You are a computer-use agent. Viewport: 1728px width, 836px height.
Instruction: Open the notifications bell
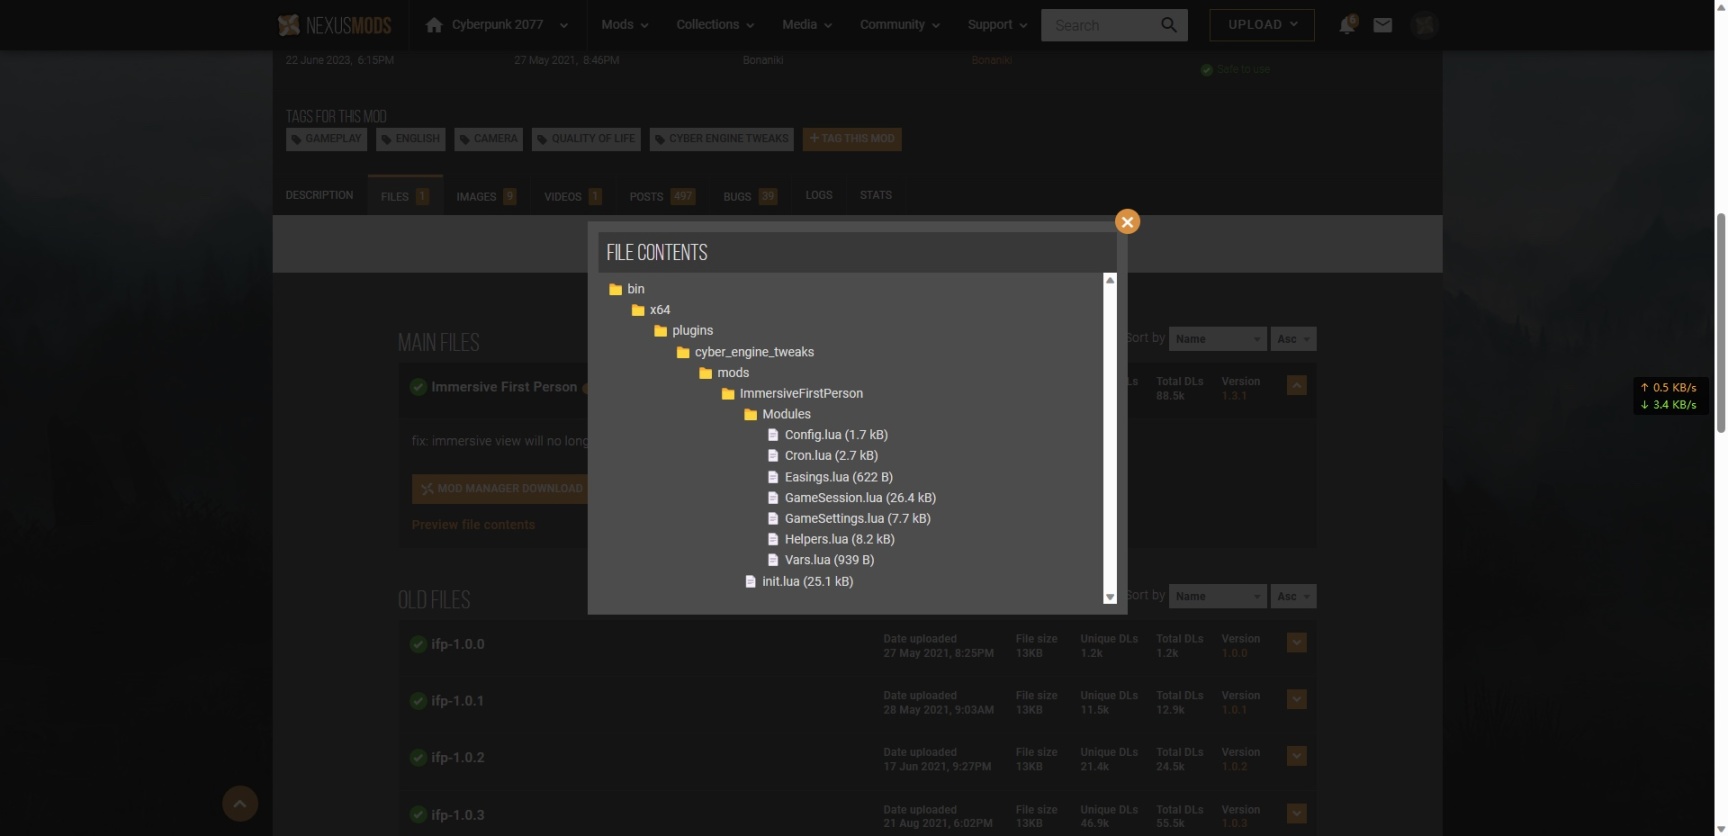click(1347, 25)
